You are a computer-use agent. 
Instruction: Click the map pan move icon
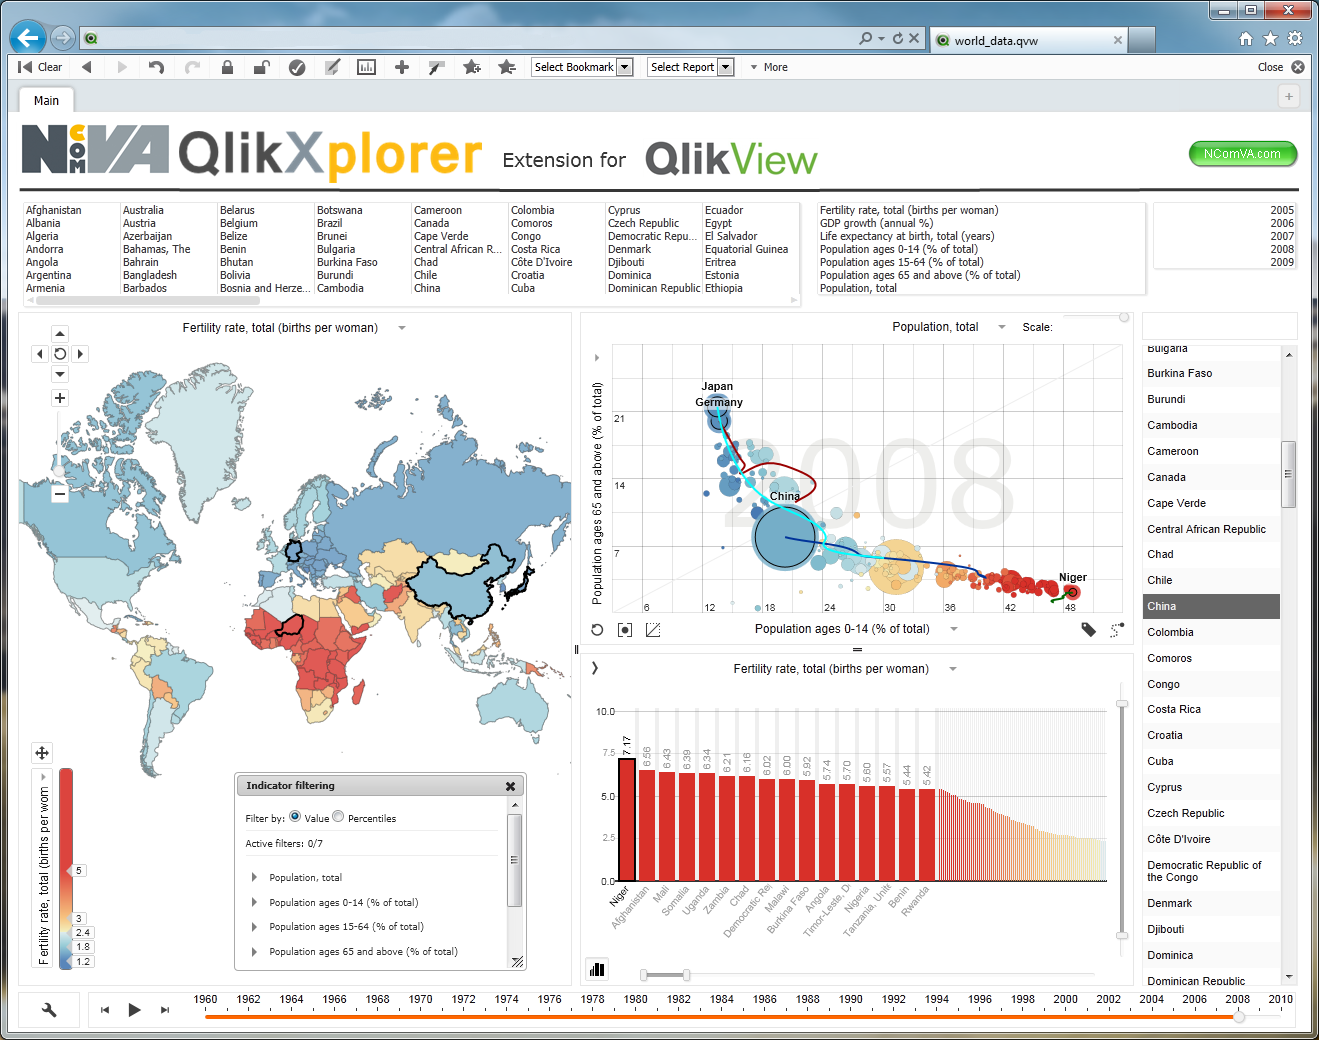42,753
